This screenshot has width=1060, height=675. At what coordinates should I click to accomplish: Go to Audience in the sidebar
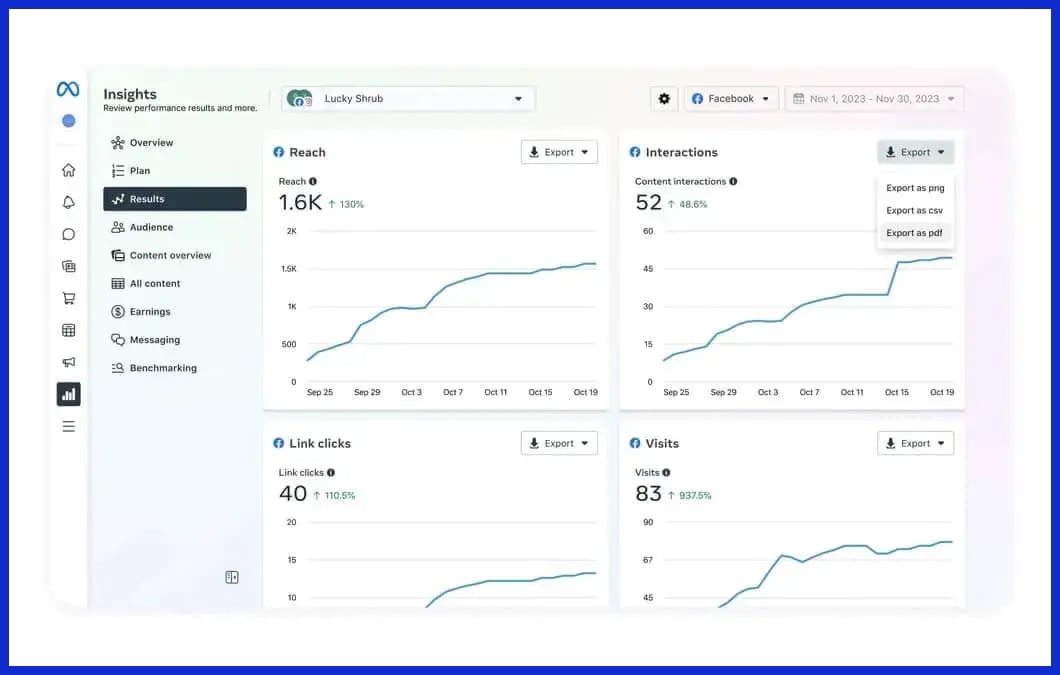click(x=151, y=227)
